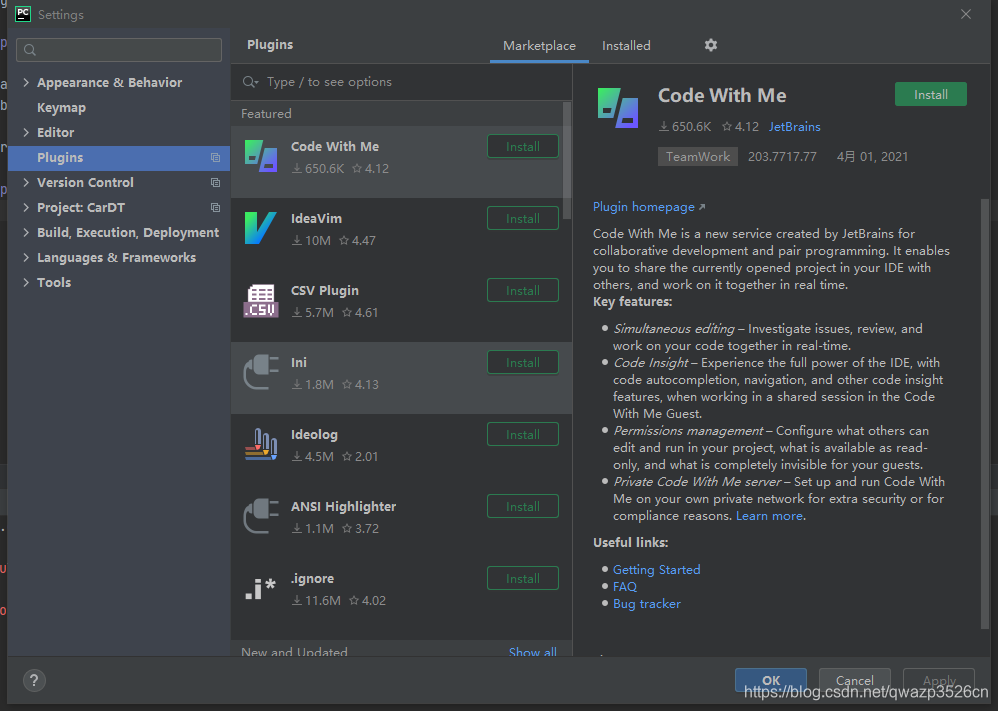Click the Cancel button
The height and width of the screenshot is (711, 998).
(854, 680)
